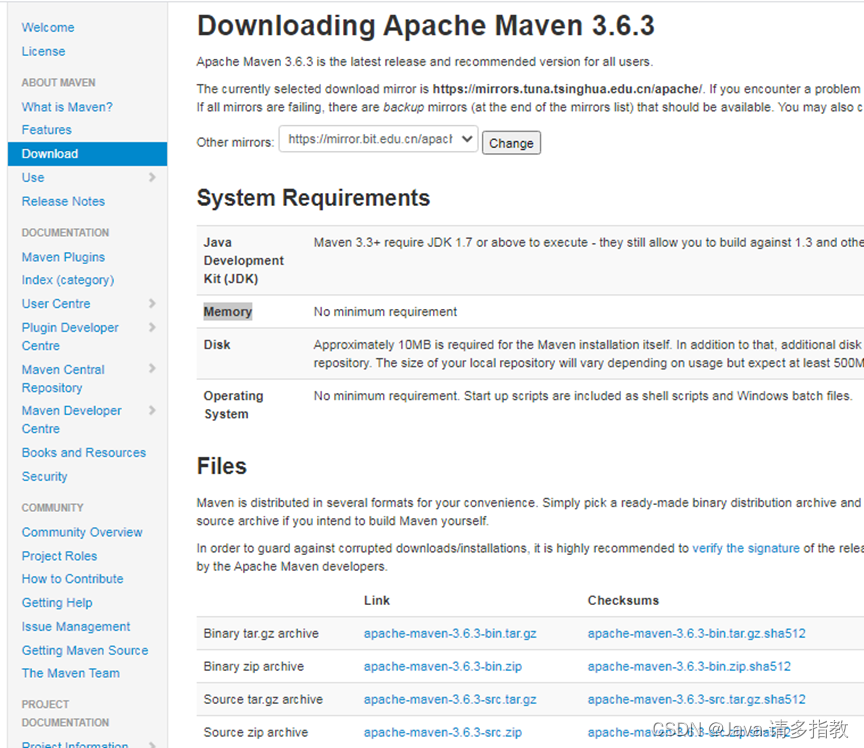Click the Files section heading
Screen dimensions: 864x748
click(x=222, y=466)
